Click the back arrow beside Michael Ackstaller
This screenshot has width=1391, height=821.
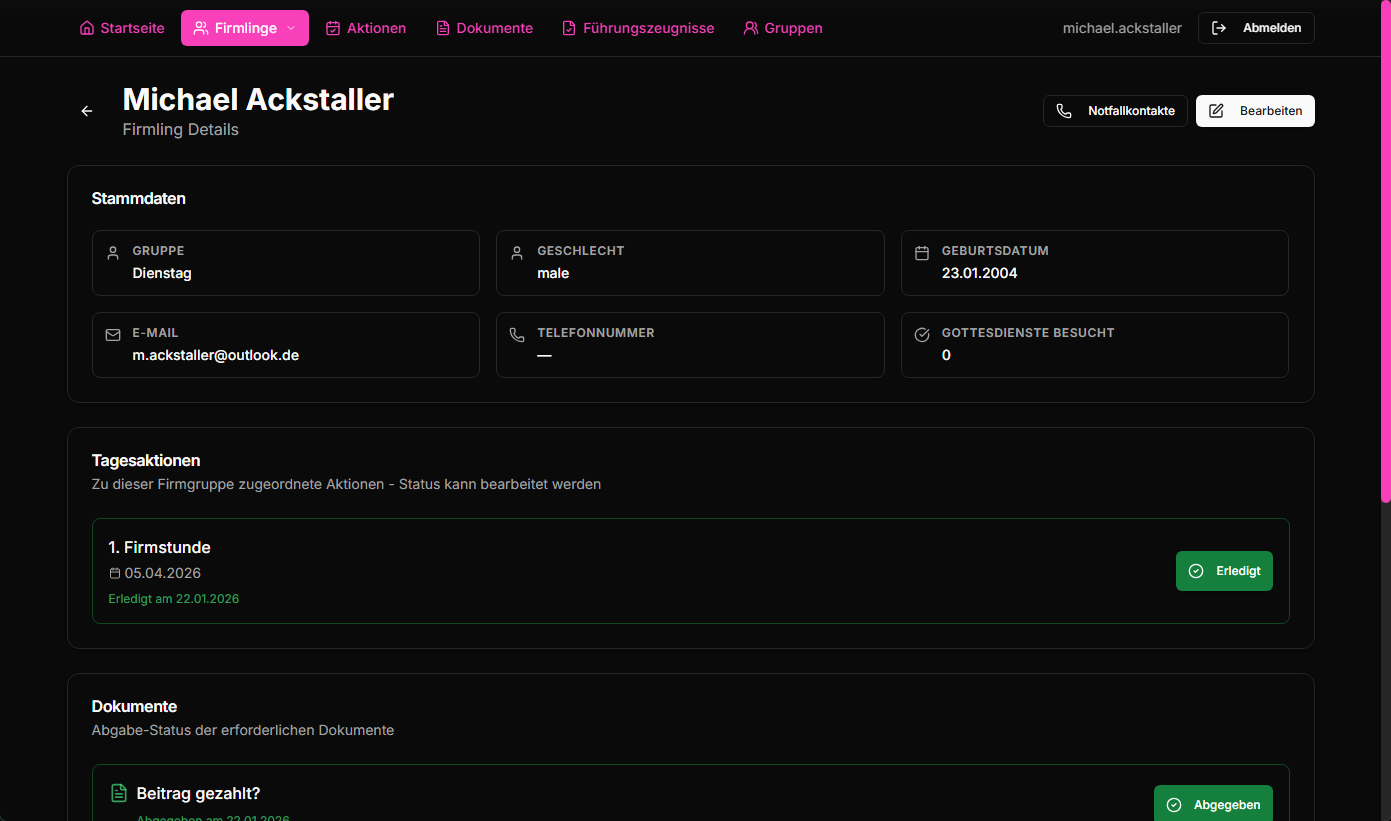point(87,111)
